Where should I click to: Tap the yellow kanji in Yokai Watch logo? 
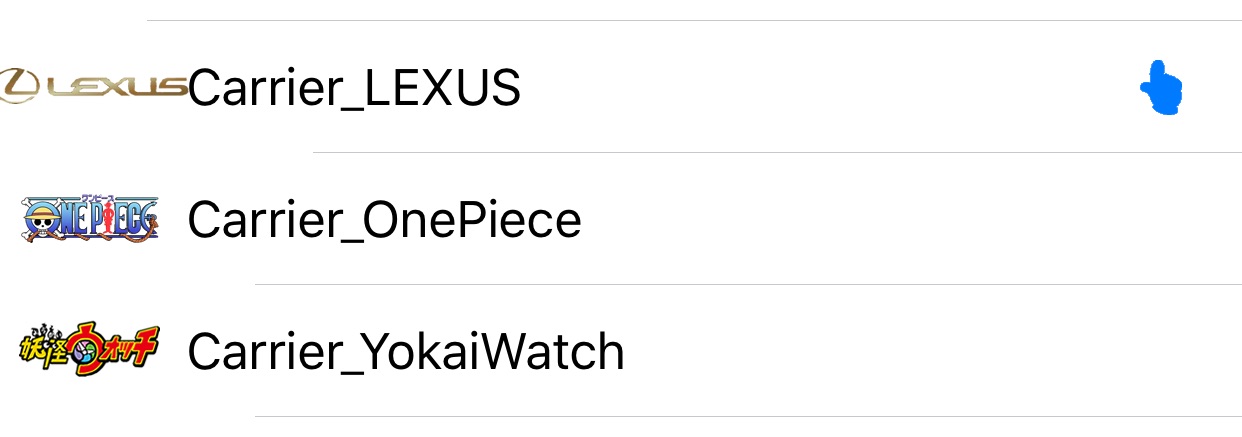[x=43, y=351]
